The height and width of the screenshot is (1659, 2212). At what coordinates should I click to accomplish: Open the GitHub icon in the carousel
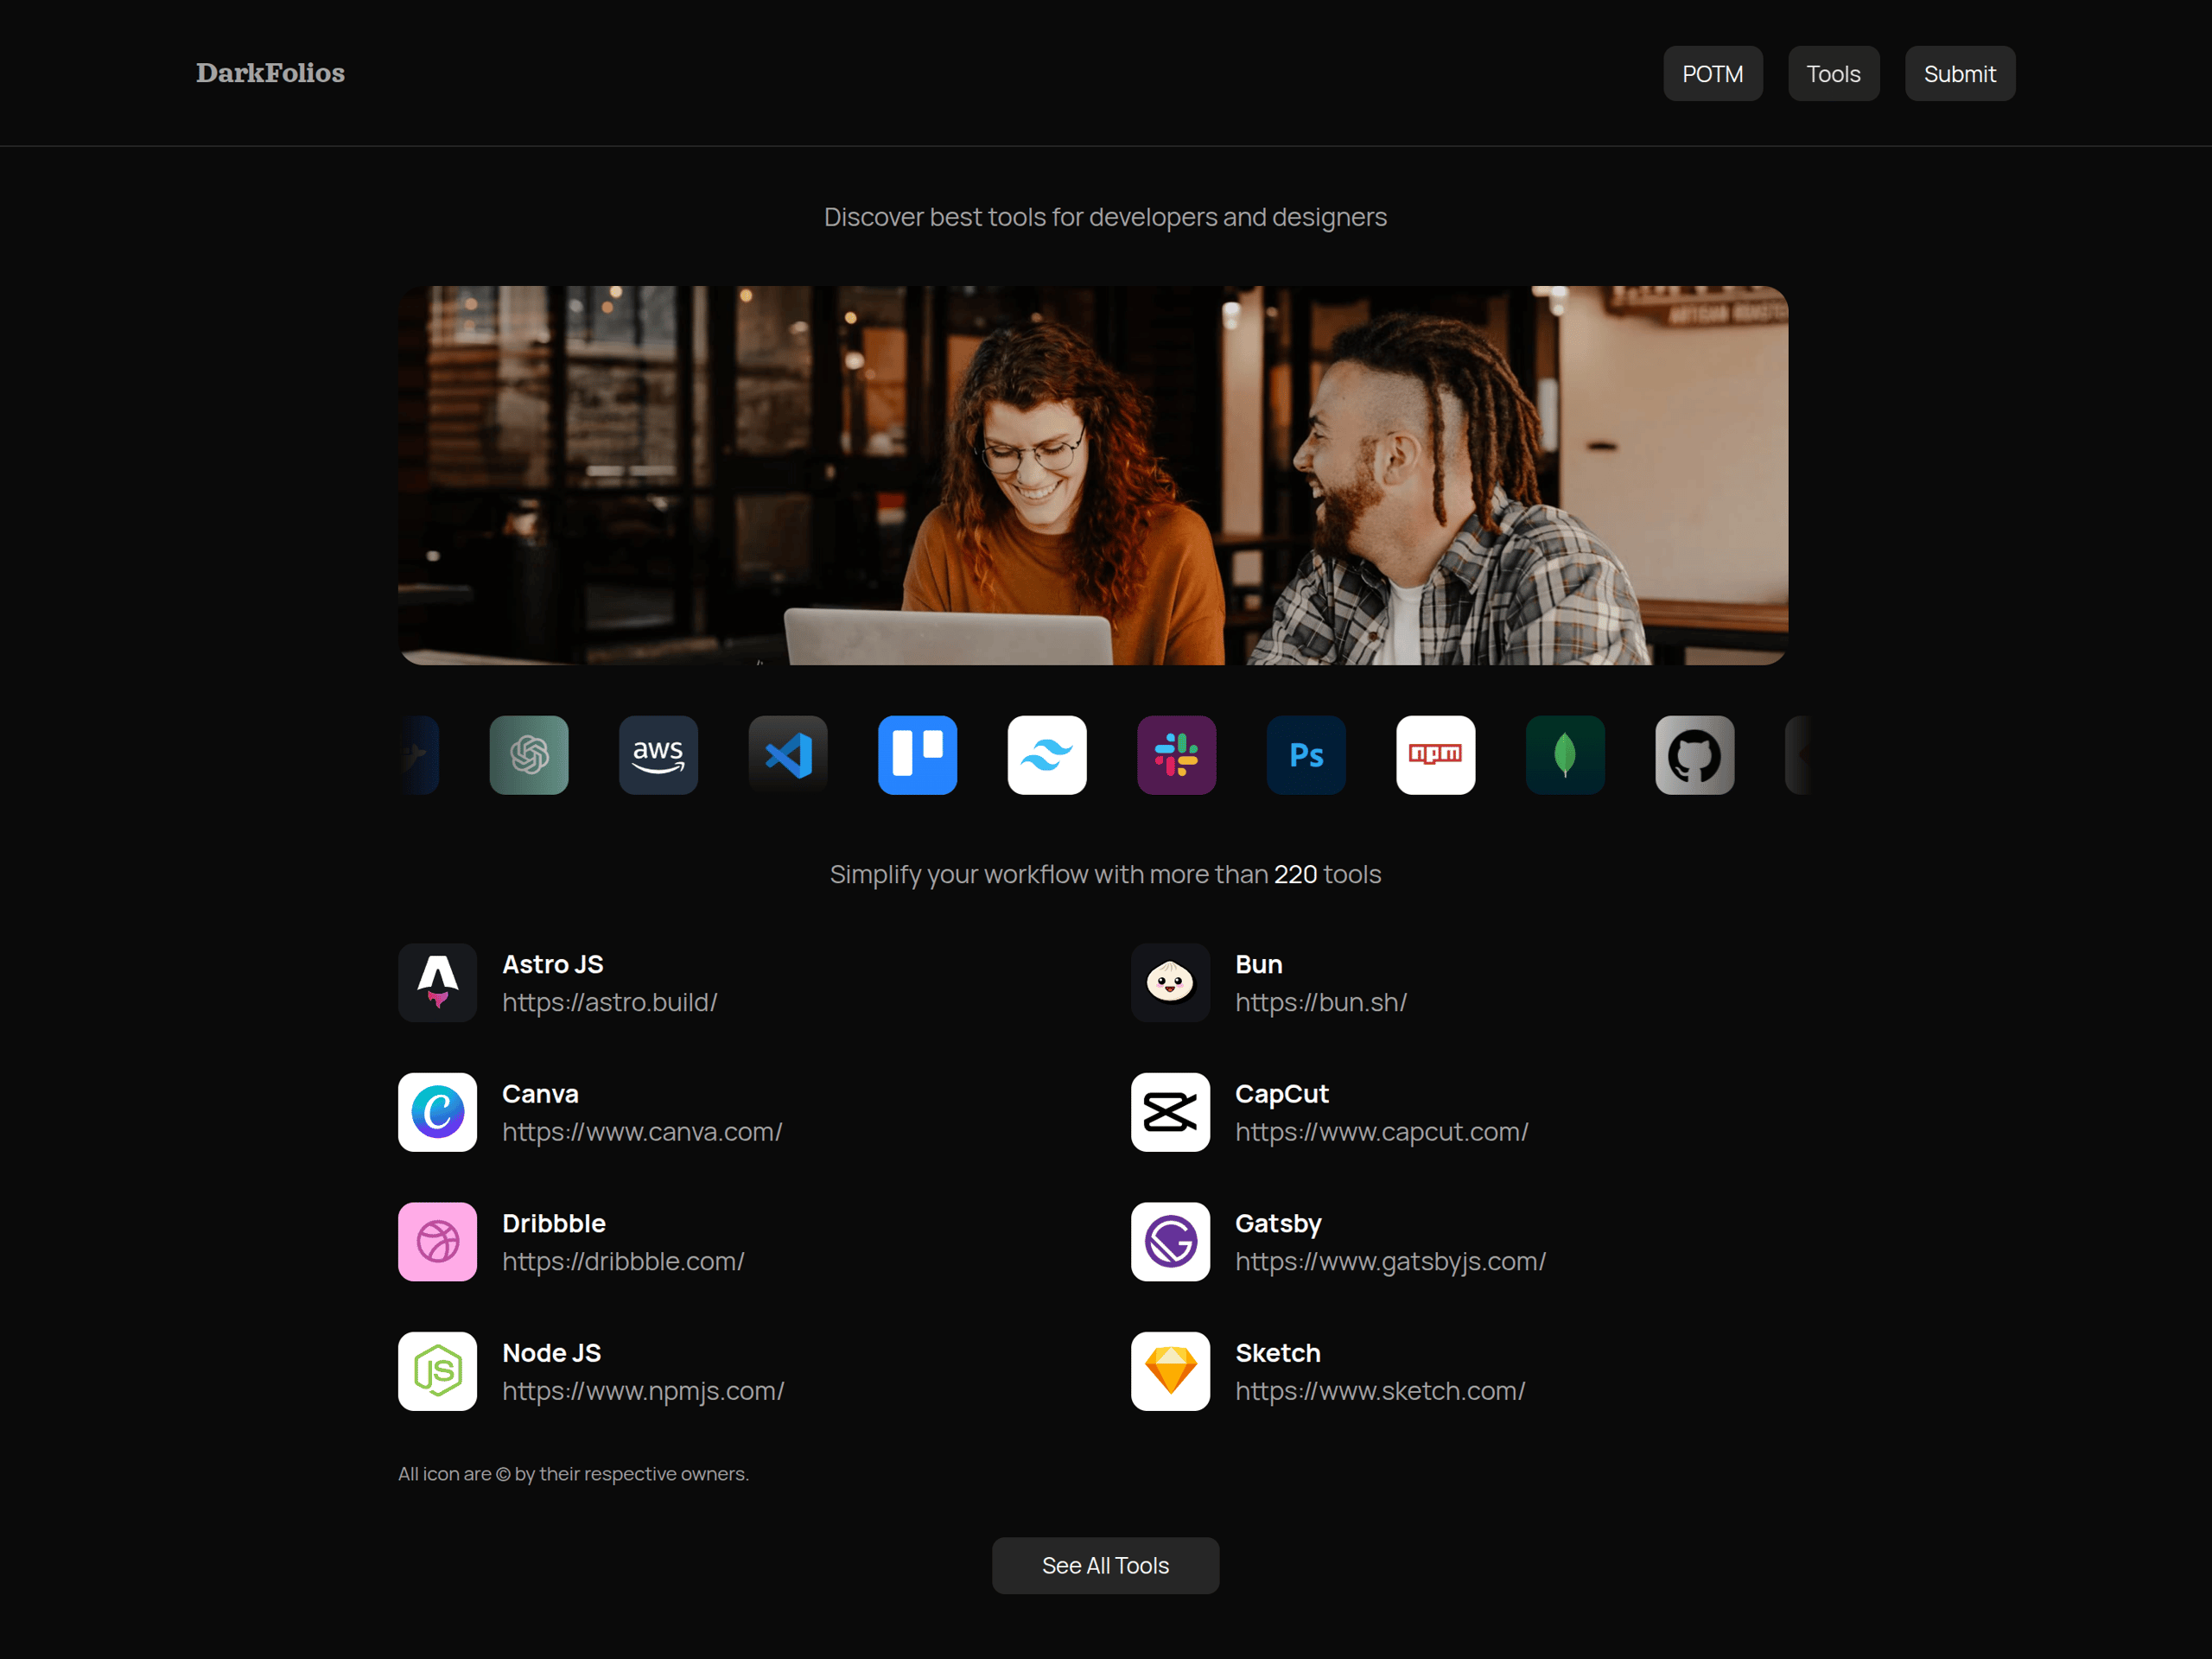click(1694, 755)
